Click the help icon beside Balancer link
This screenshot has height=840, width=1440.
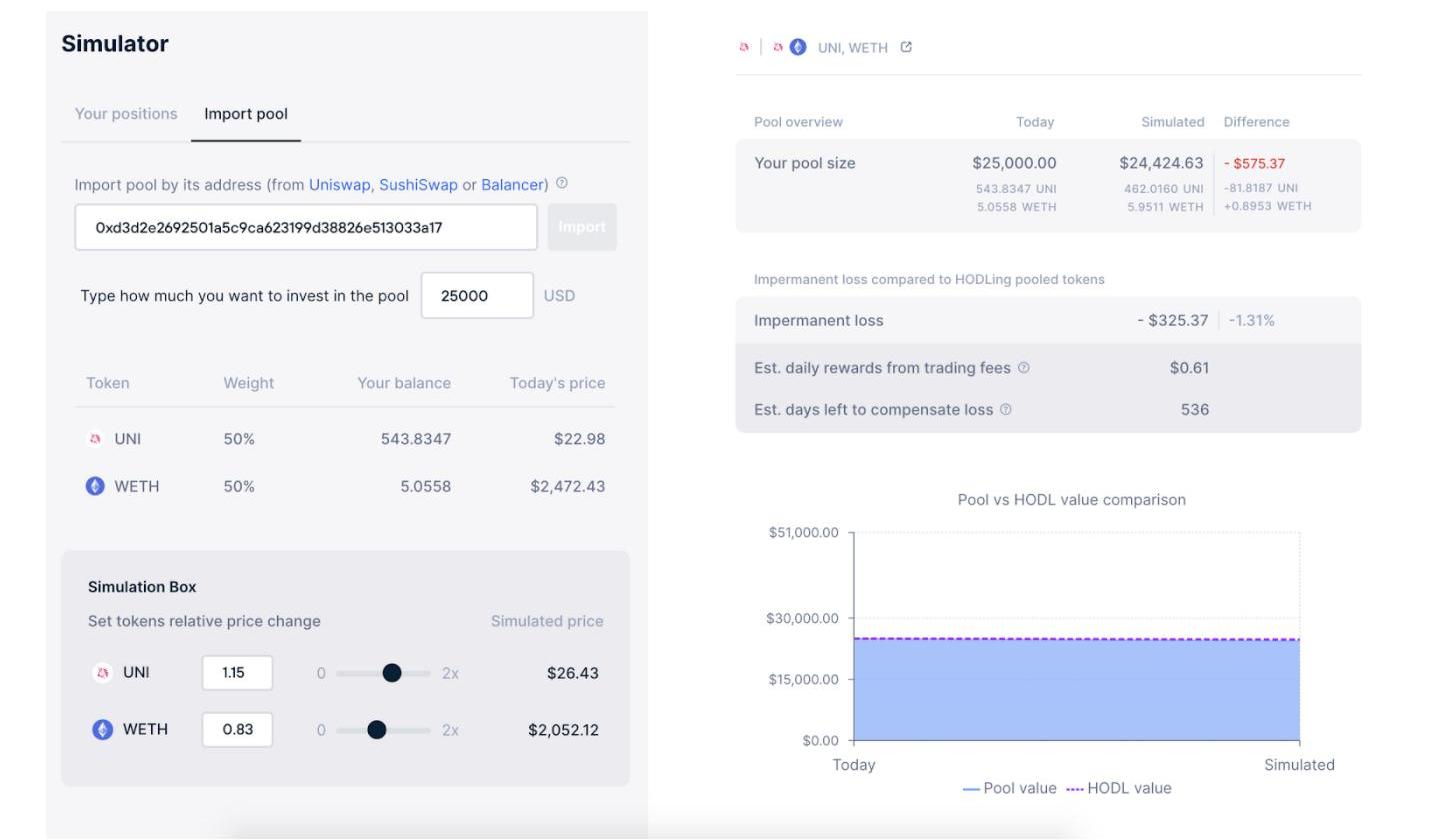[x=562, y=184]
